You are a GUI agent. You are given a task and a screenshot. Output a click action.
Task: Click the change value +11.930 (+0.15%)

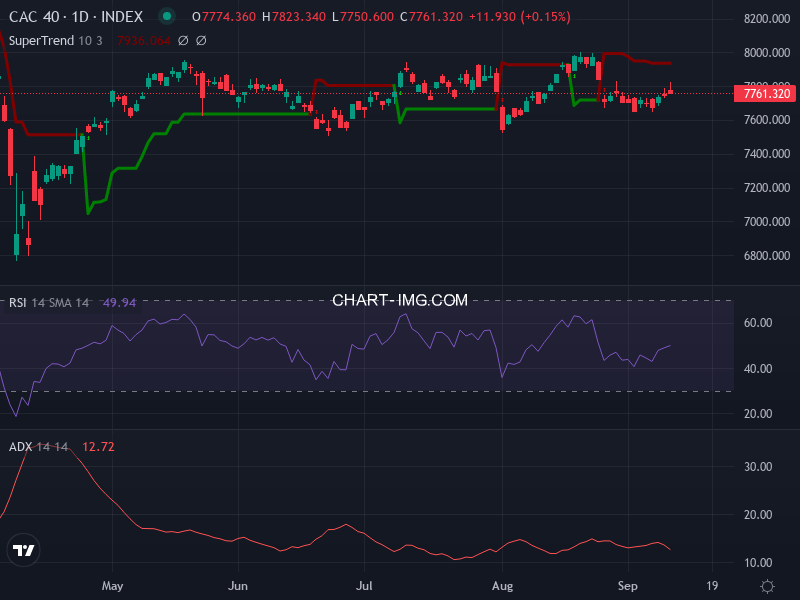coord(519,17)
